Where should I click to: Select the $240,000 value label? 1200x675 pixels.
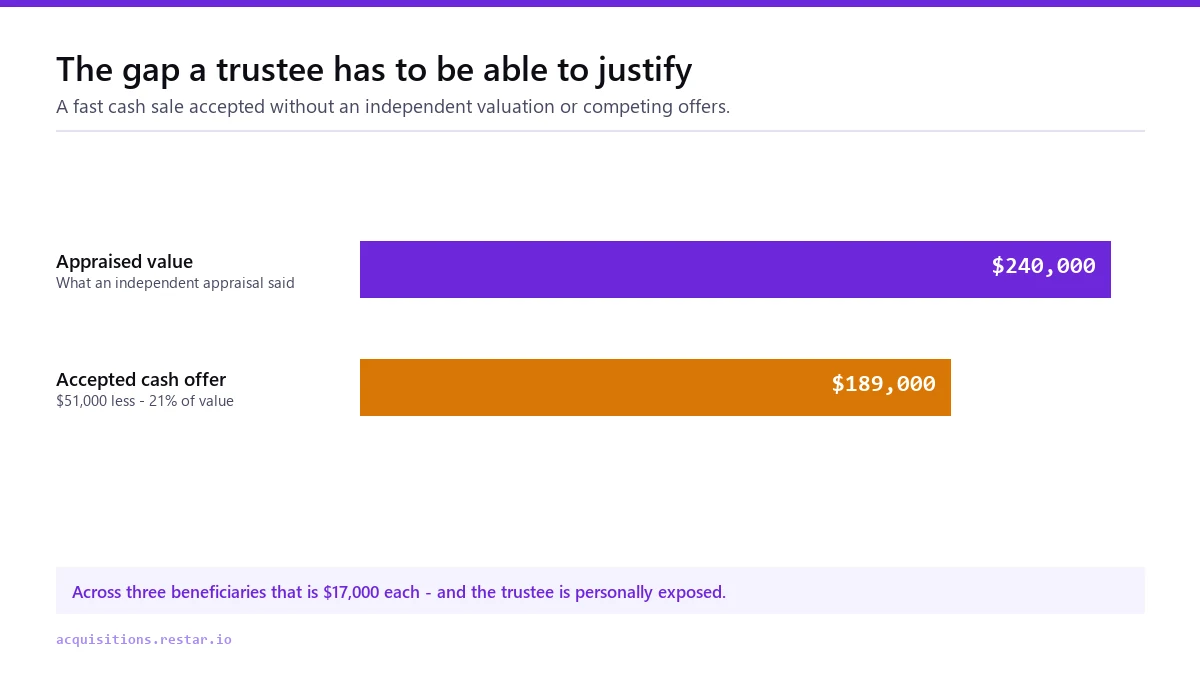click(x=1043, y=266)
